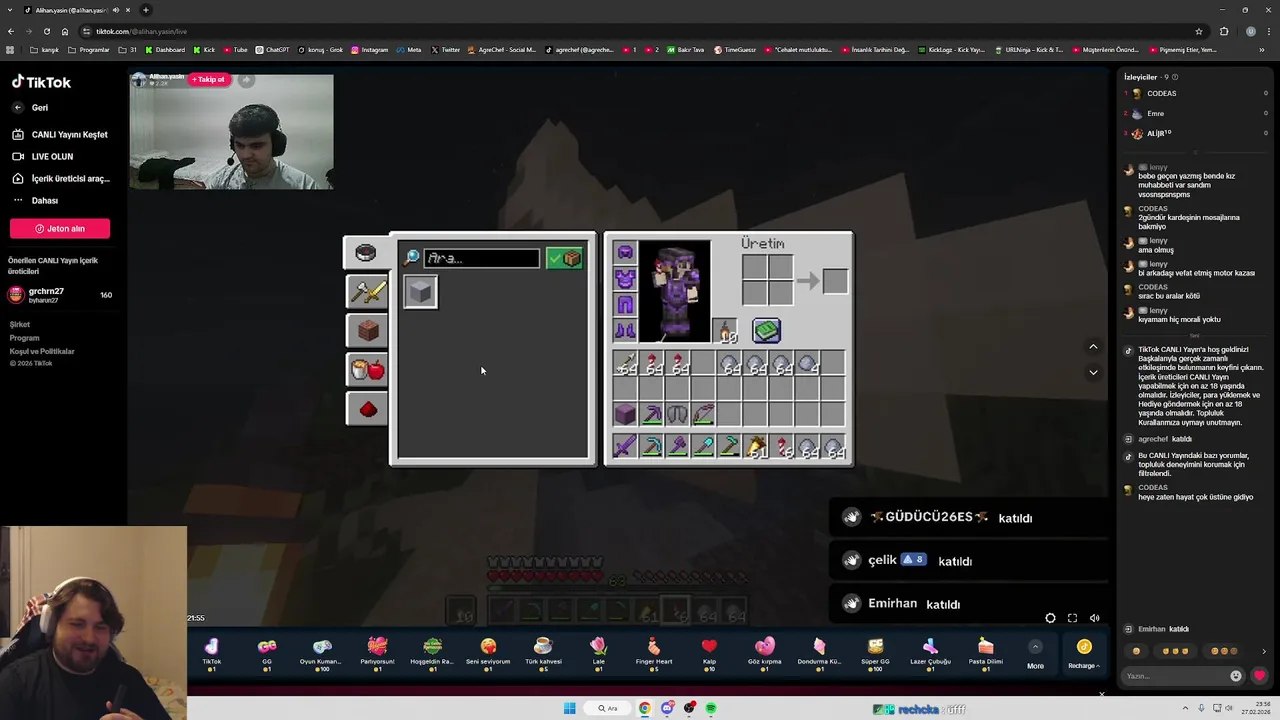This screenshot has width=1280, height=720.
Task: Send the Oyun Kumandası gift
Action: pyautogui.click(x=321, y=653)
